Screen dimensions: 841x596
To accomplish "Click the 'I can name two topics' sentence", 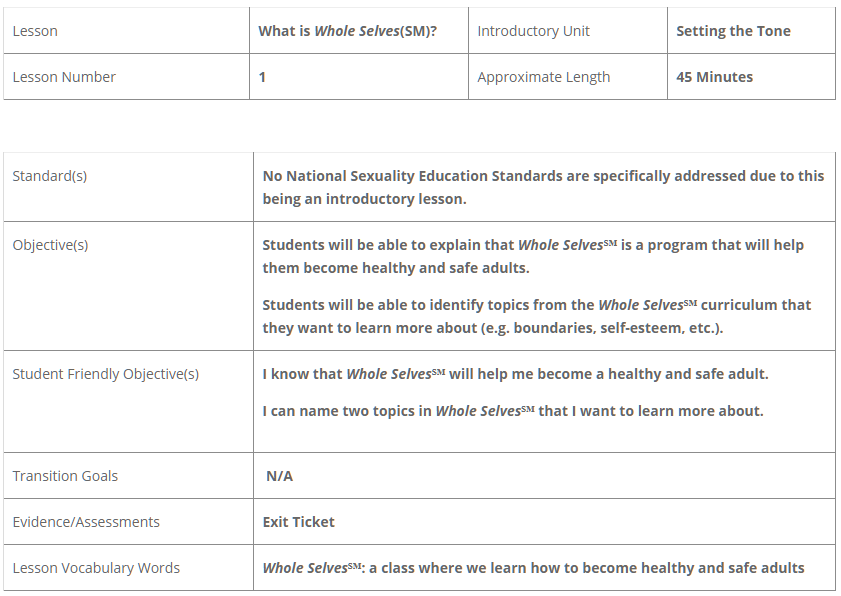I will coord(512,411).
